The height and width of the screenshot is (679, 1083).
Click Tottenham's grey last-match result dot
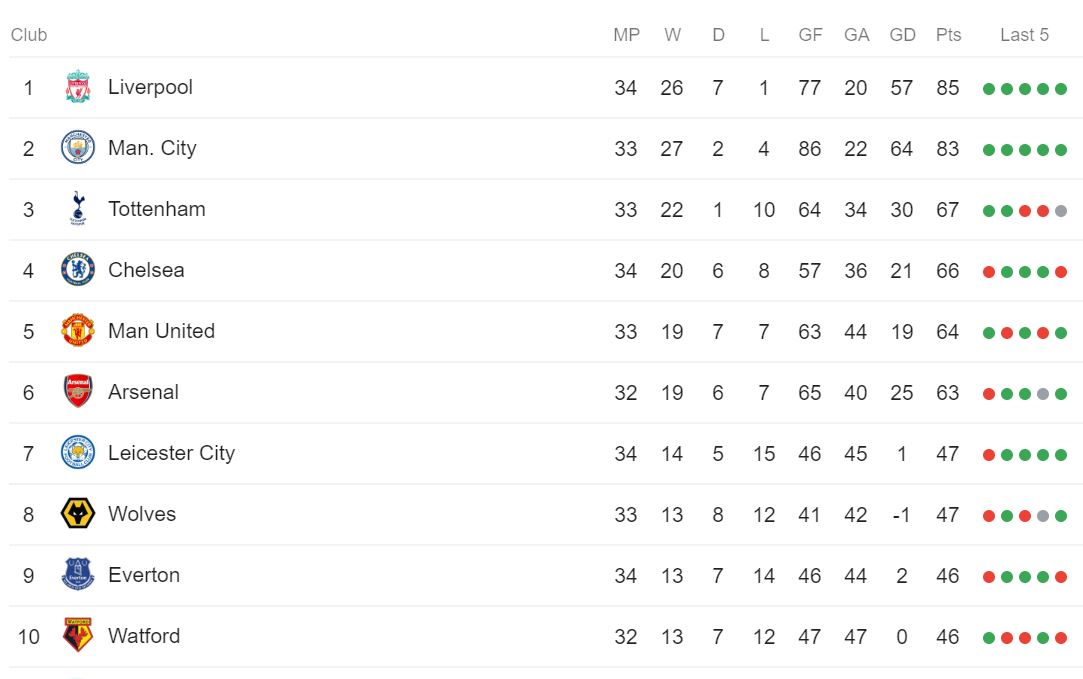(x=1061, y=211)
